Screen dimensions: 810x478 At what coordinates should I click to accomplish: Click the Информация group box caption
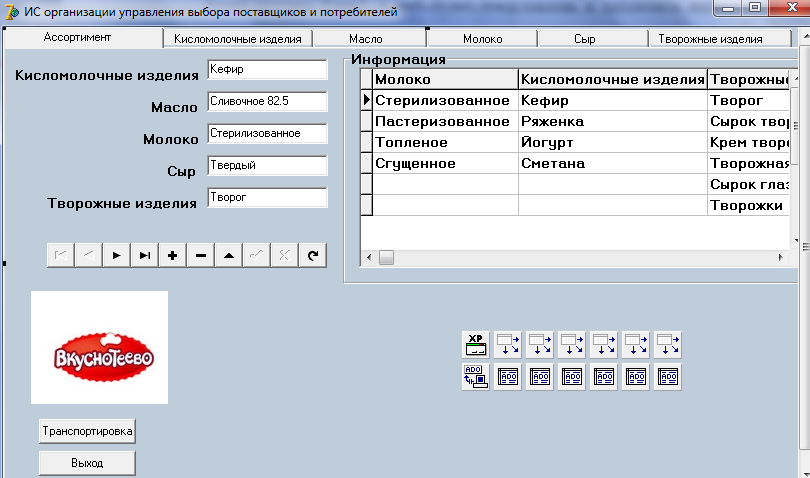click(398, 59)
